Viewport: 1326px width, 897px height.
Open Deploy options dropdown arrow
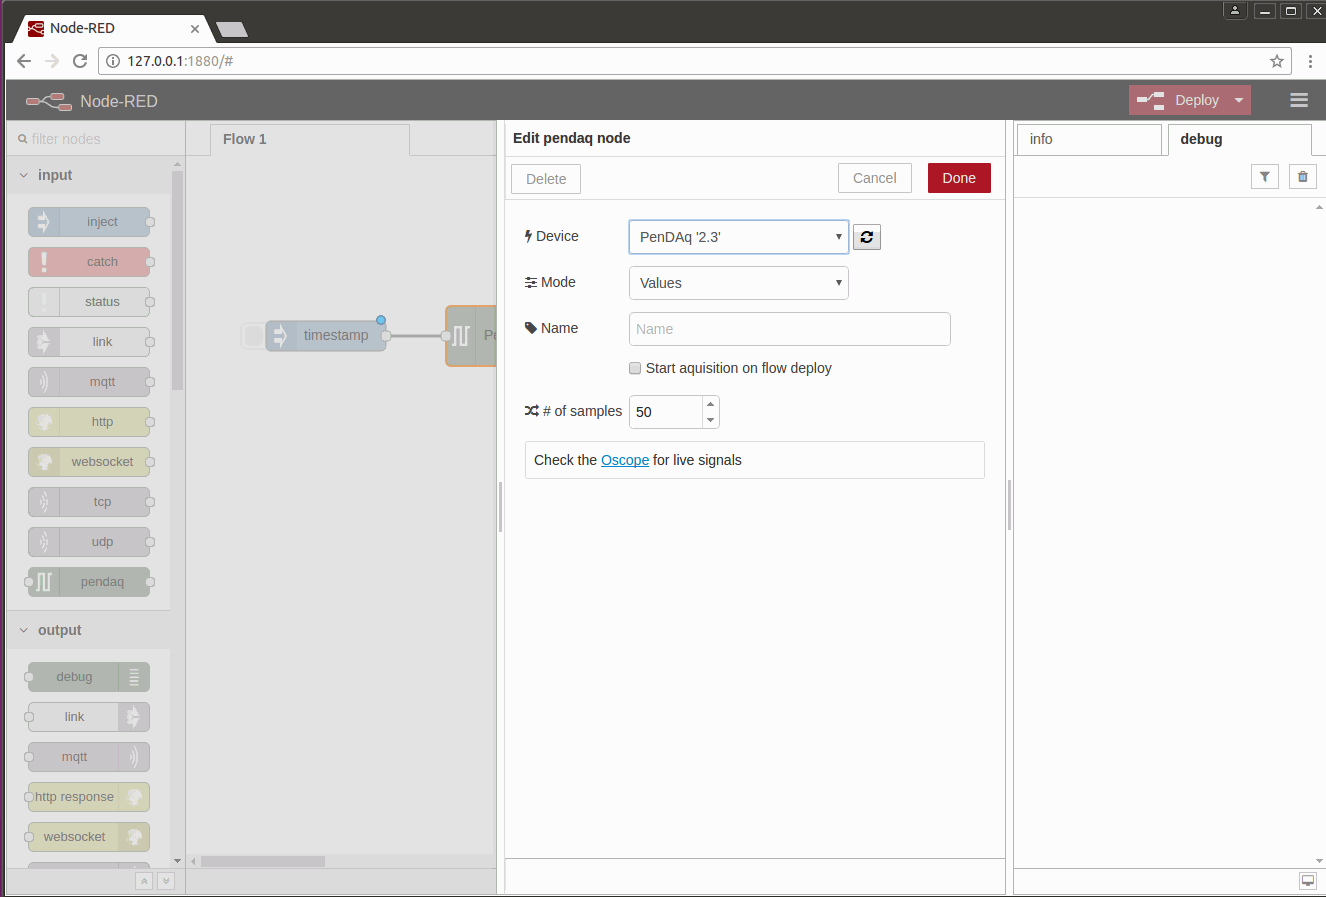[1239, 100]
